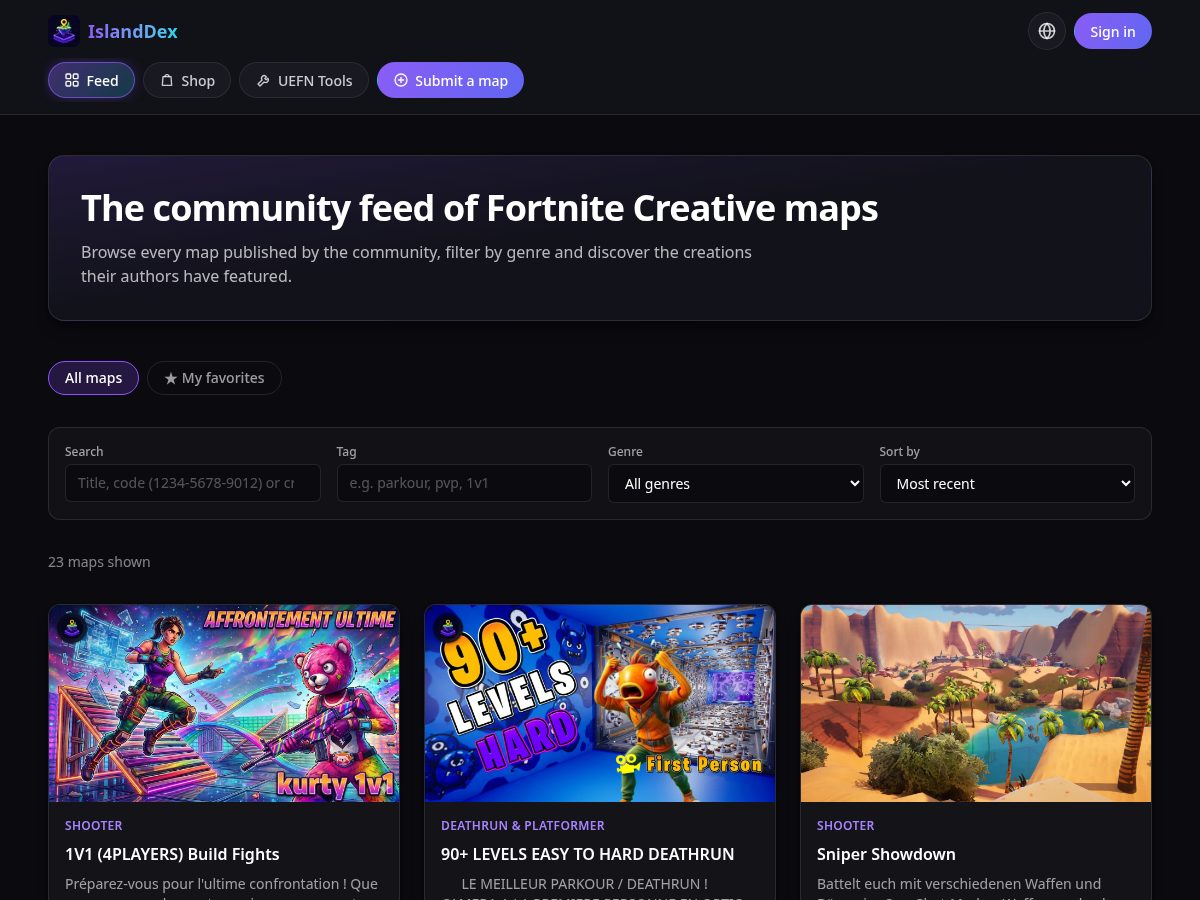The image size is (1200, 900).
Task: Open the Sort by Most recent dropdown
Action: 1007,483
